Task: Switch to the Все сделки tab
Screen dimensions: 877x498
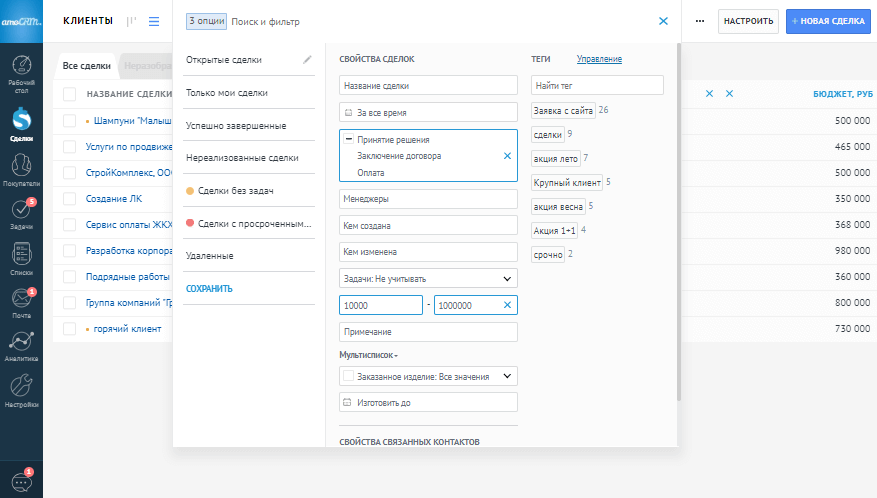Action: (87, 66)
